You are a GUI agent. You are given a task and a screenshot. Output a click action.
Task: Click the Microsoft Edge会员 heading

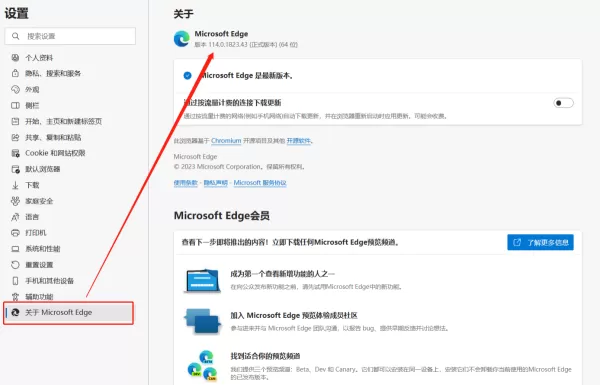pos(222,215)
